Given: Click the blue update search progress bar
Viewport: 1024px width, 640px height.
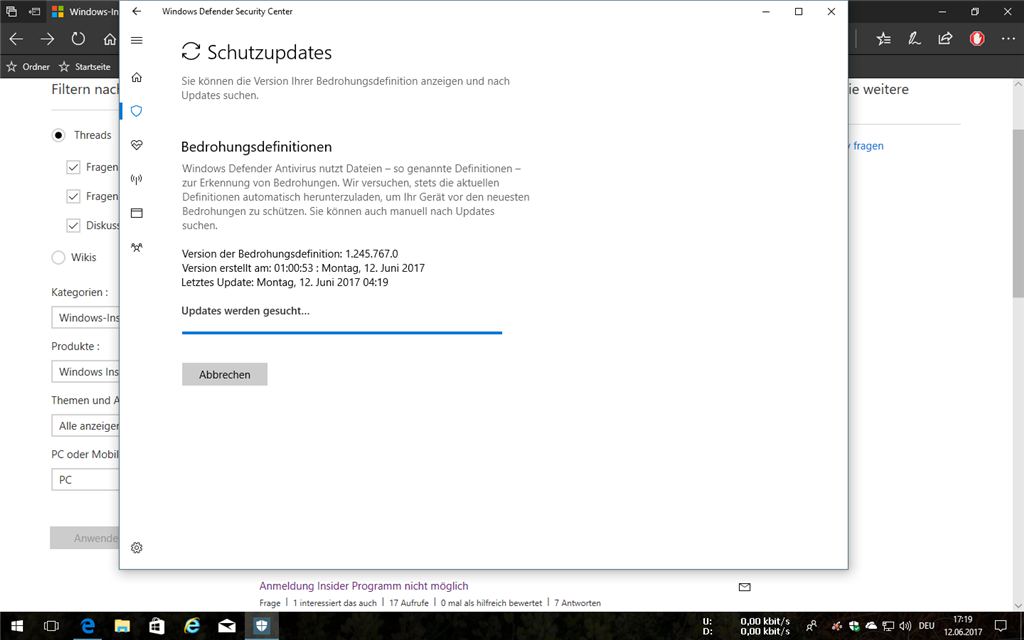Looking at the screenshot, I should 342,332.
